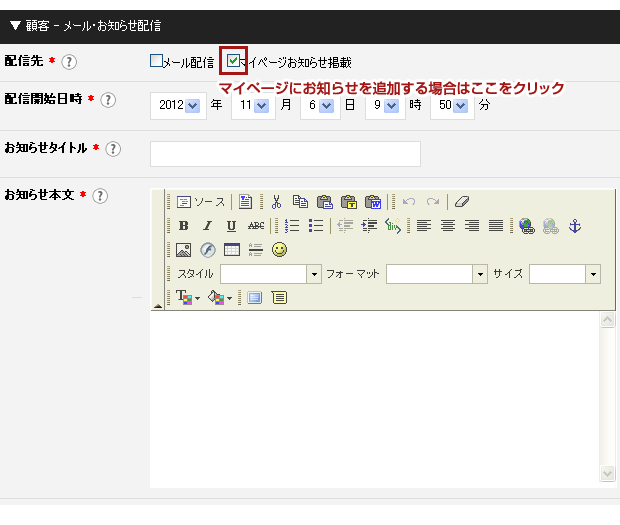Check the メール配信 checkbox
620x525 pixels.
(x=156, y=61)
